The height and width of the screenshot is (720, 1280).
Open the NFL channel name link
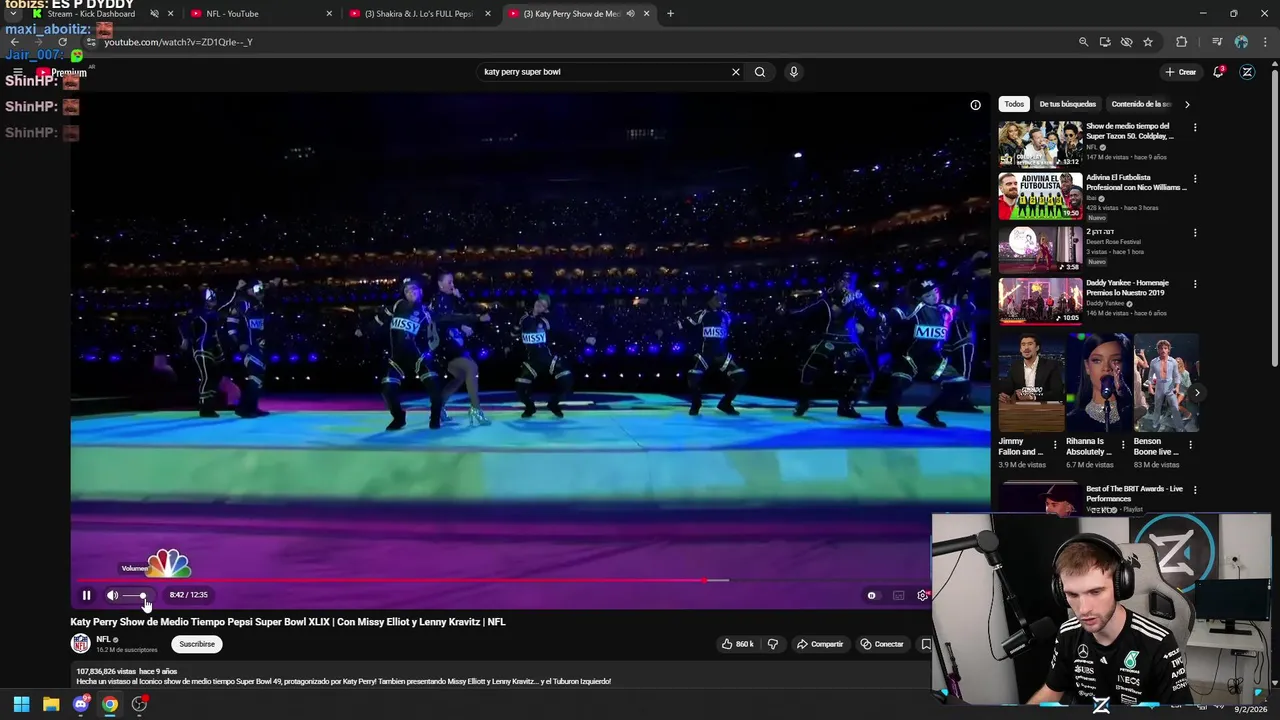103,639
